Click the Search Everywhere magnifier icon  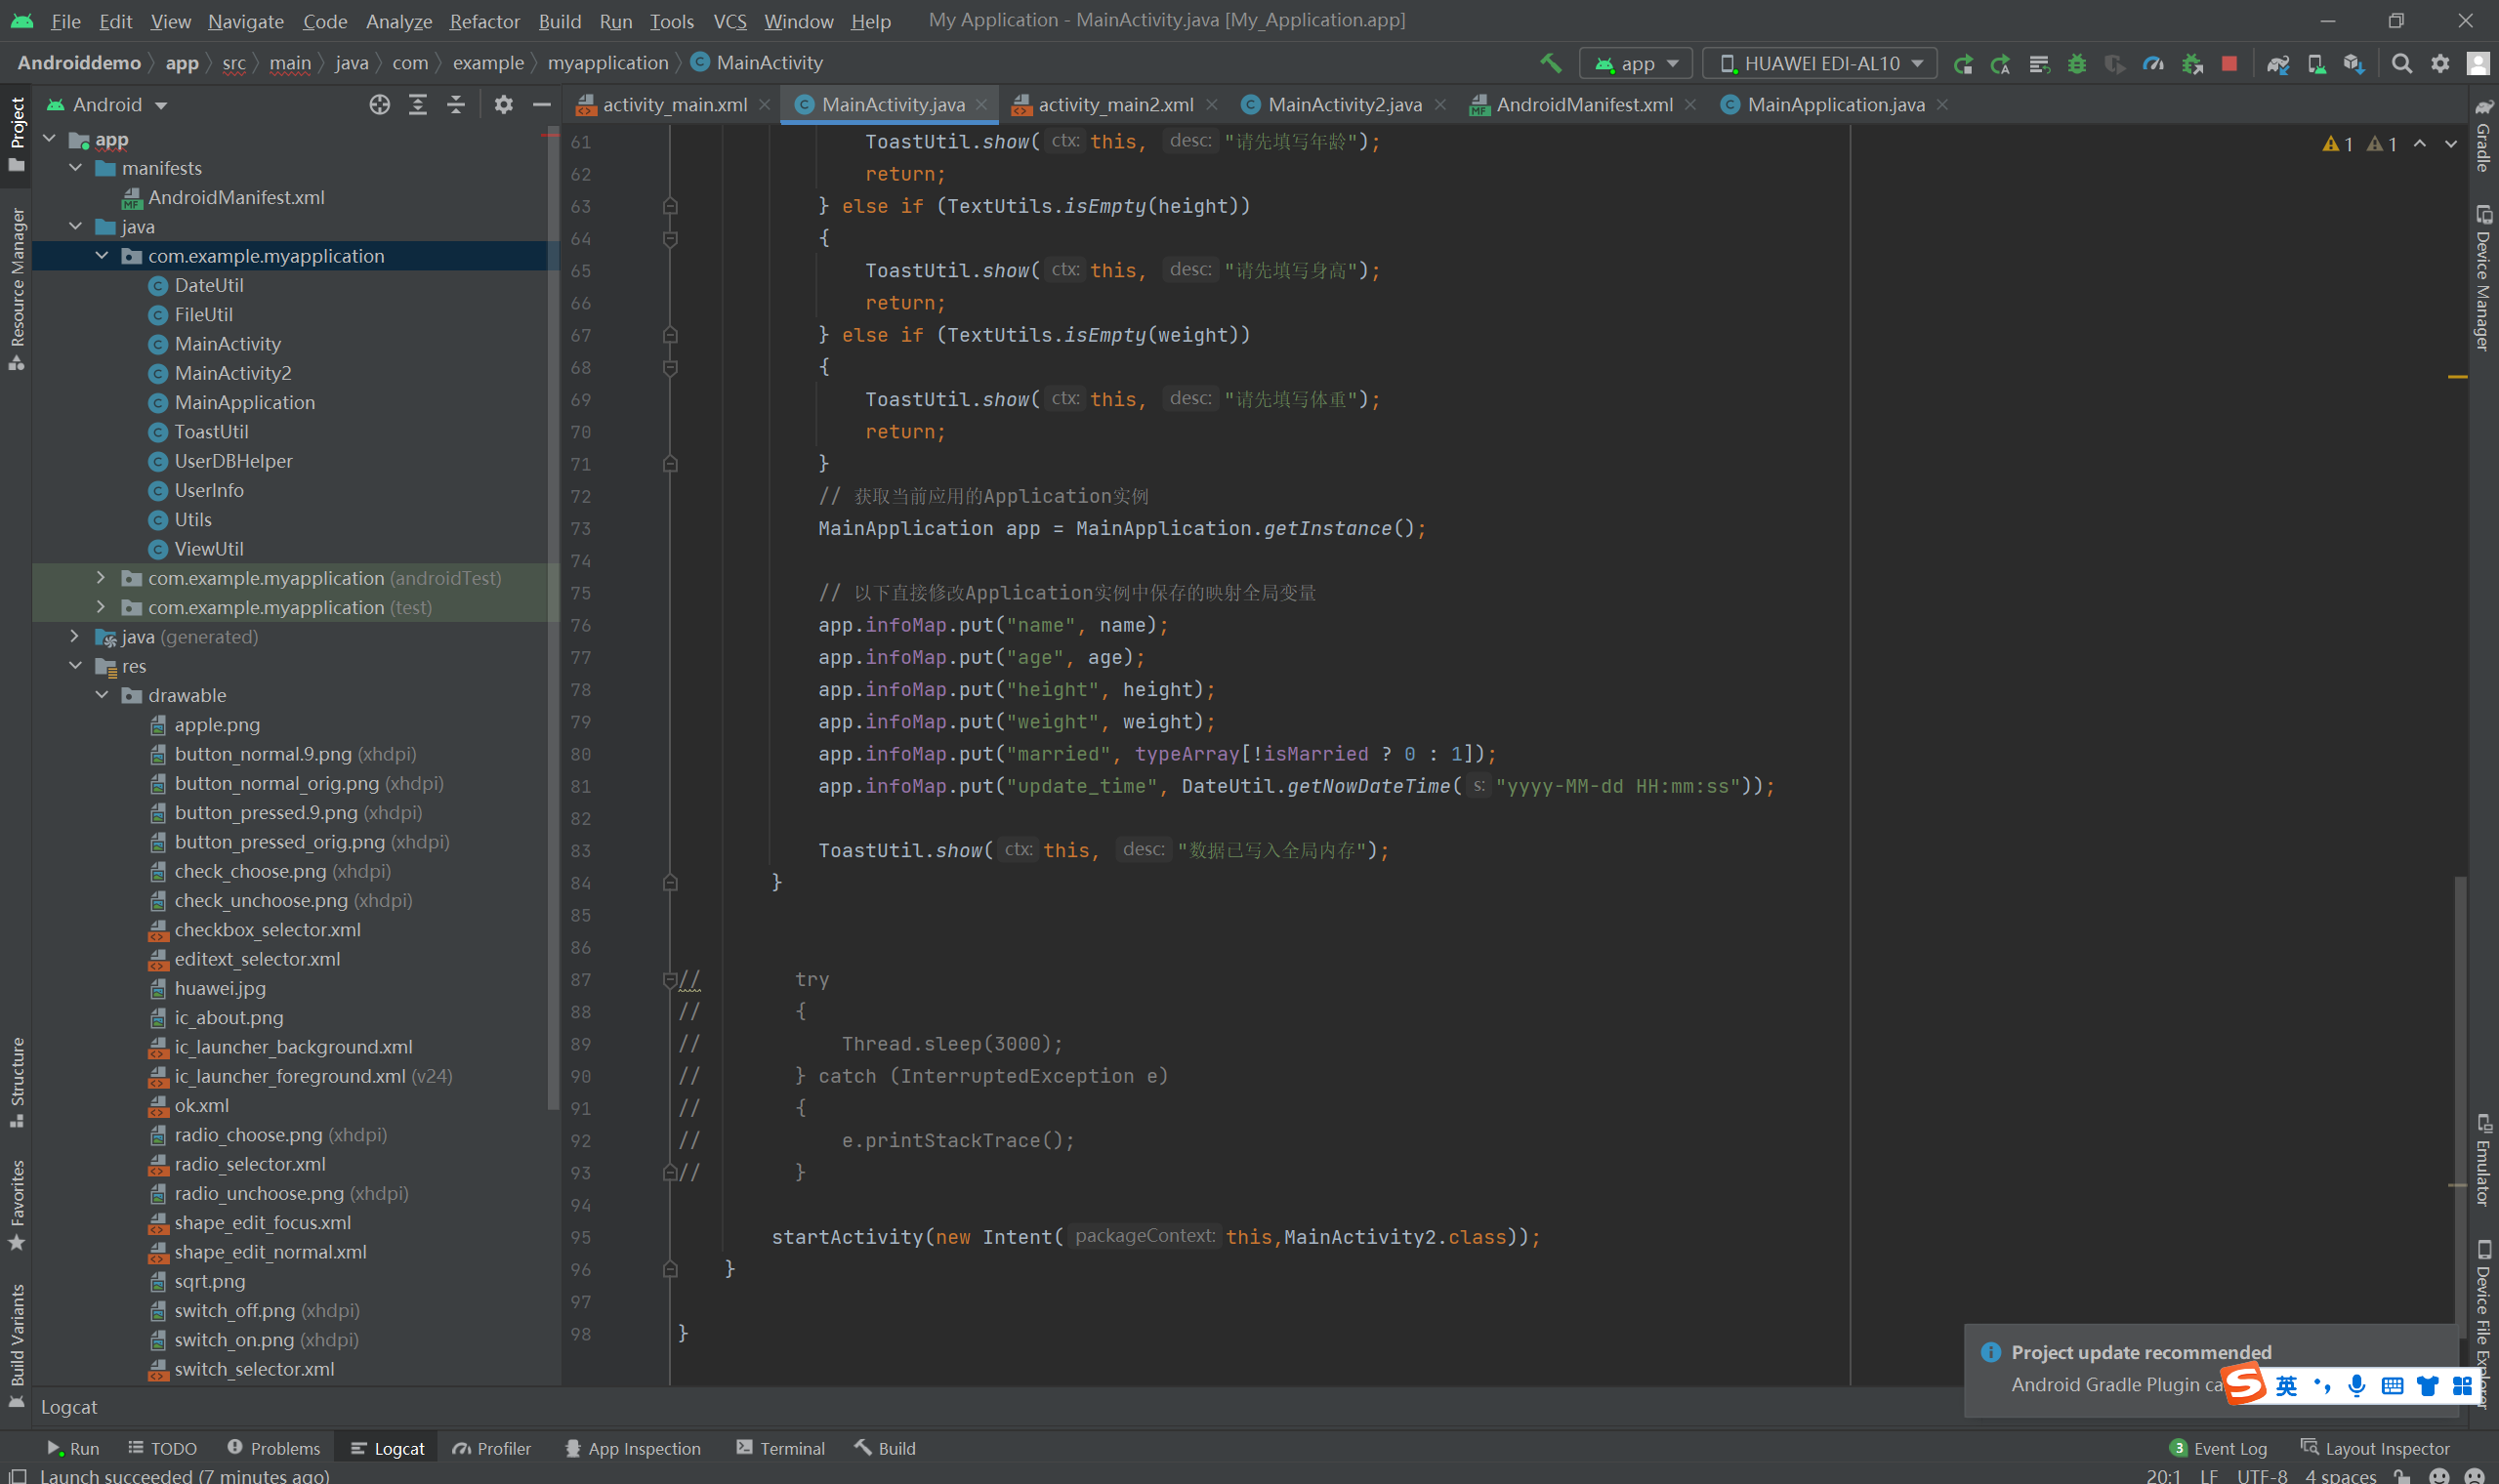click(x=2401, y=63)
